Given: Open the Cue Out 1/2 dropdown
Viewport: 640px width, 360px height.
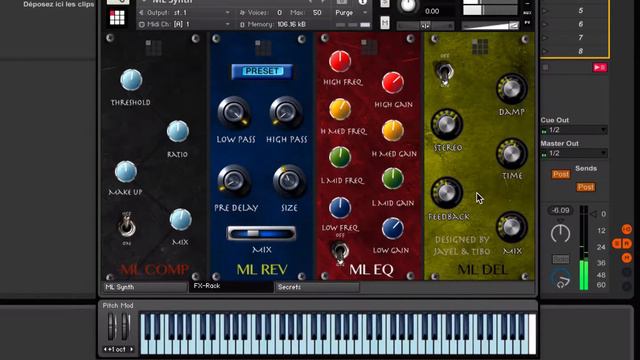Looking at the screenshot, I should [x=574, y=130].
